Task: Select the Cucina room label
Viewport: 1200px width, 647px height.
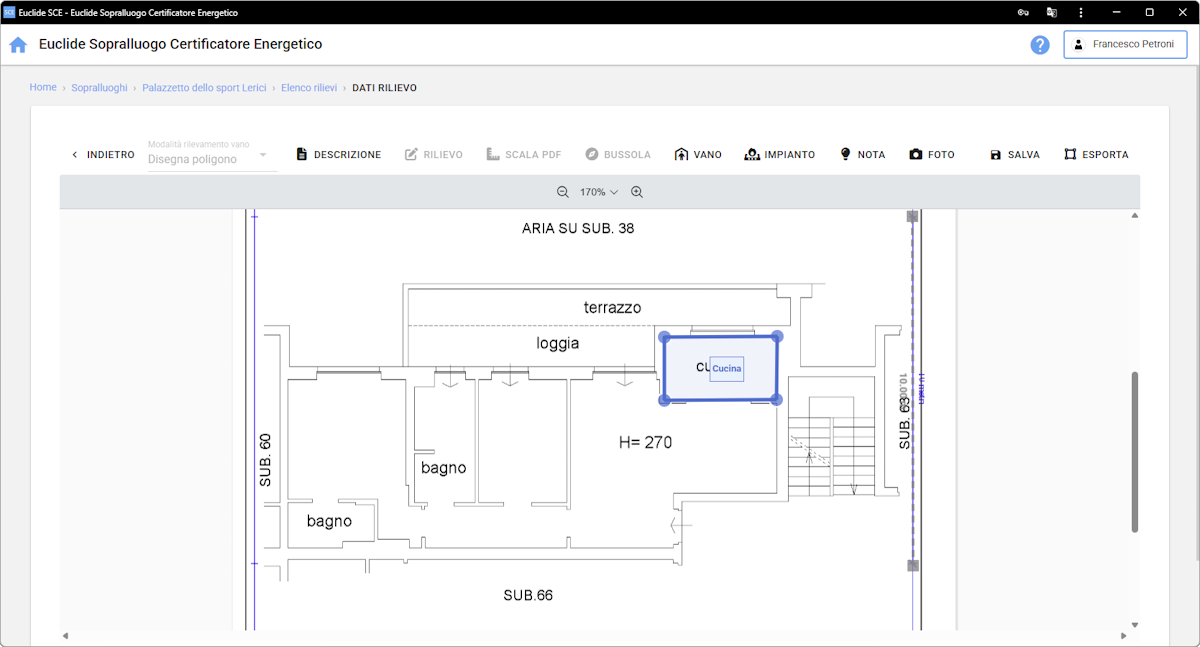Action: point(727,369)
